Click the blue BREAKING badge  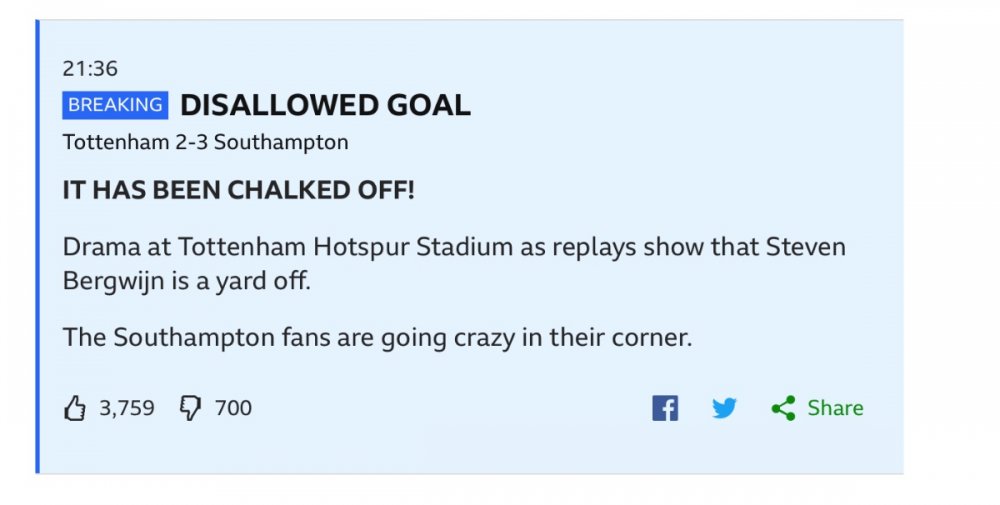115,105
